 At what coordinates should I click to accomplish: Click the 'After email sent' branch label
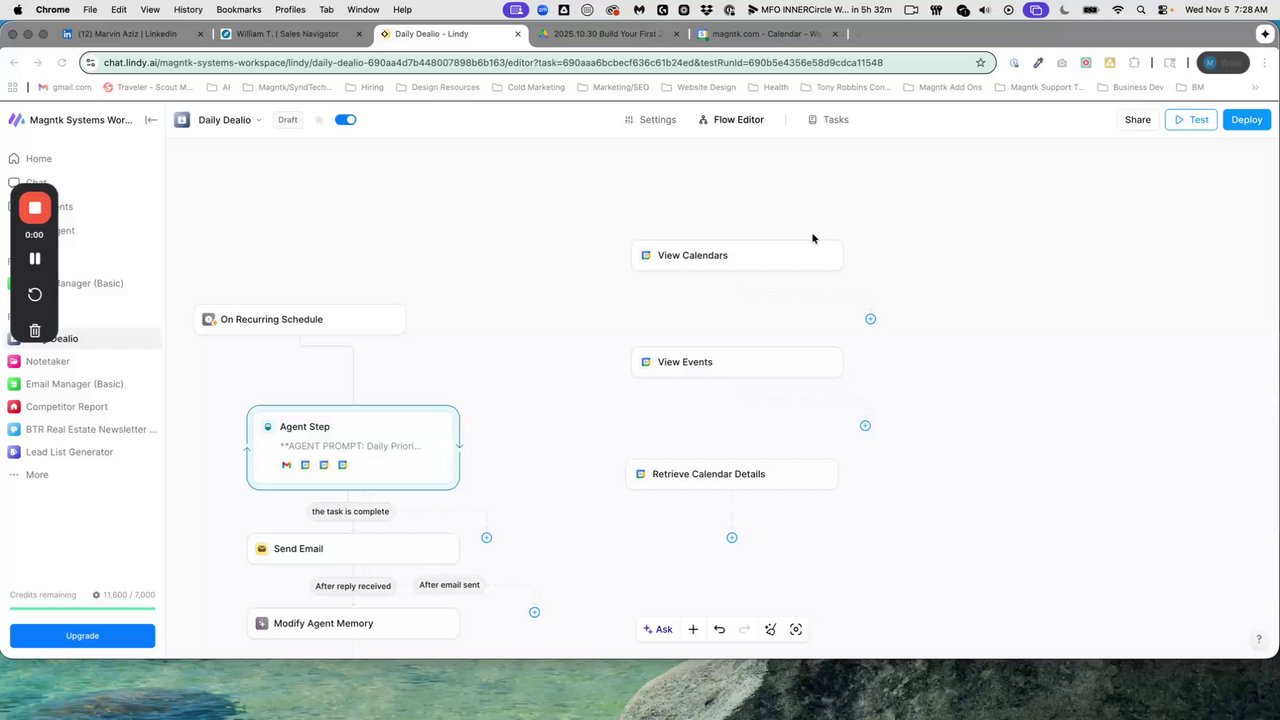(x=449, y=585)
